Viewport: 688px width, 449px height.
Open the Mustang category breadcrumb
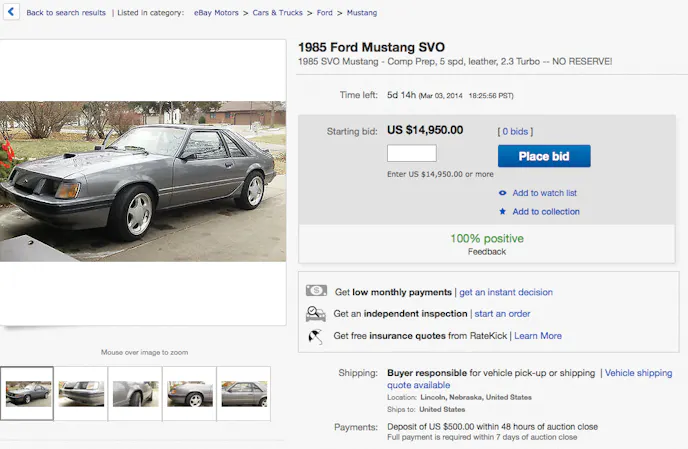point(362,13)
